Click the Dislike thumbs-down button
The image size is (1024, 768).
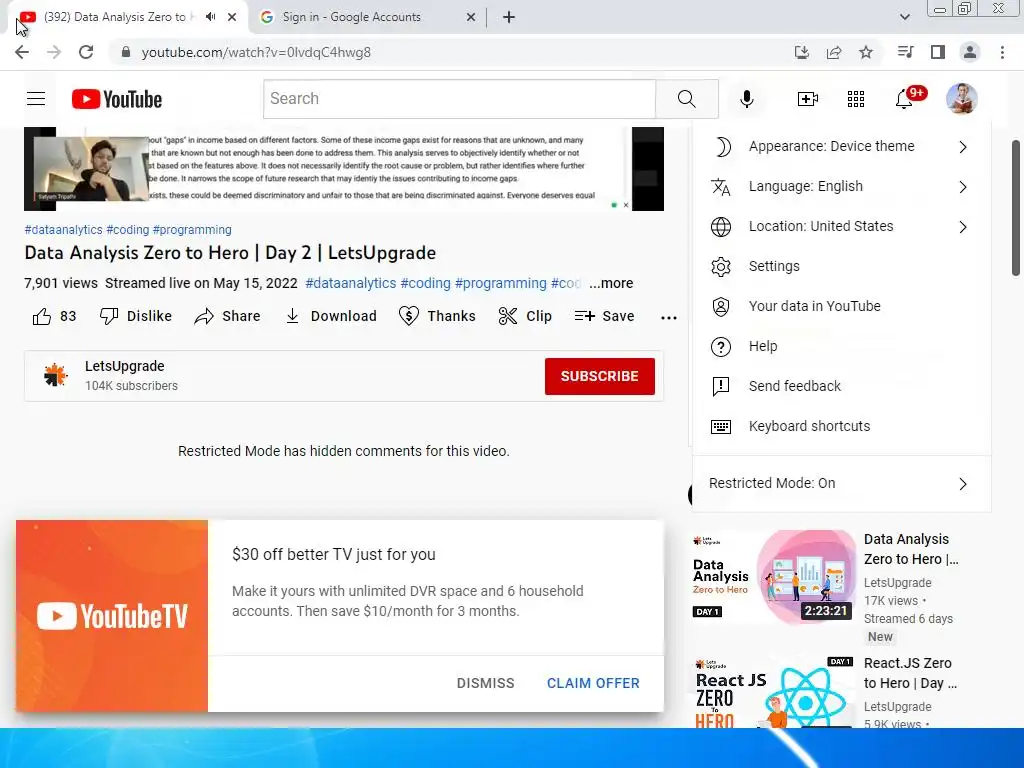136,316
